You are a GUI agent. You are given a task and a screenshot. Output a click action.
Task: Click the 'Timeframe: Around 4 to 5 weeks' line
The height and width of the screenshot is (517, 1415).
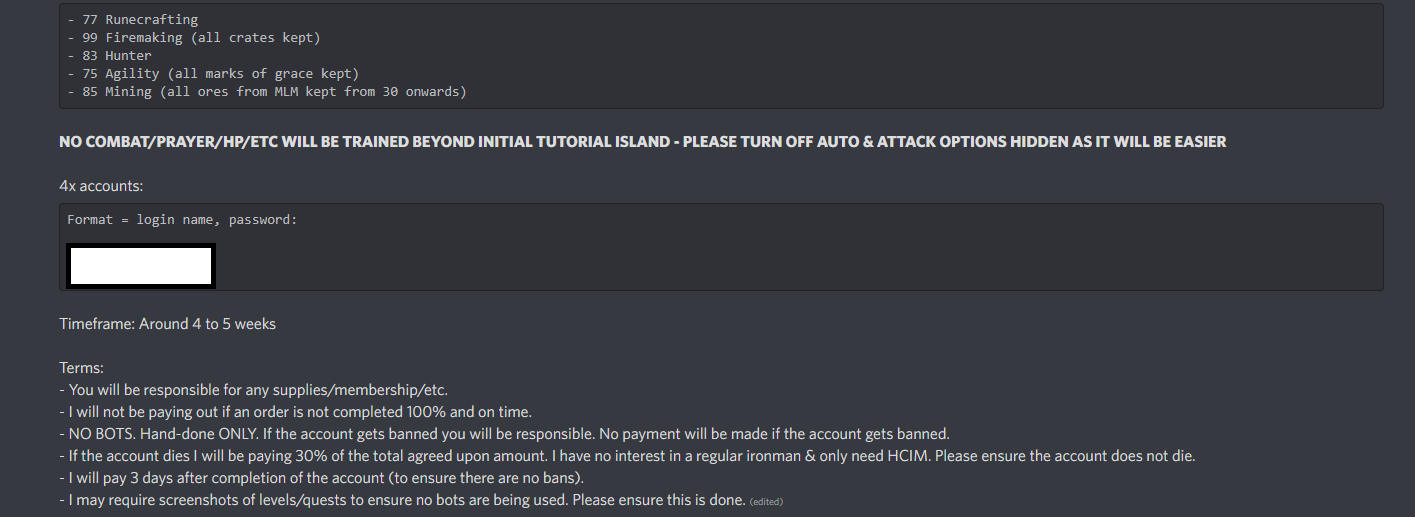167,324
